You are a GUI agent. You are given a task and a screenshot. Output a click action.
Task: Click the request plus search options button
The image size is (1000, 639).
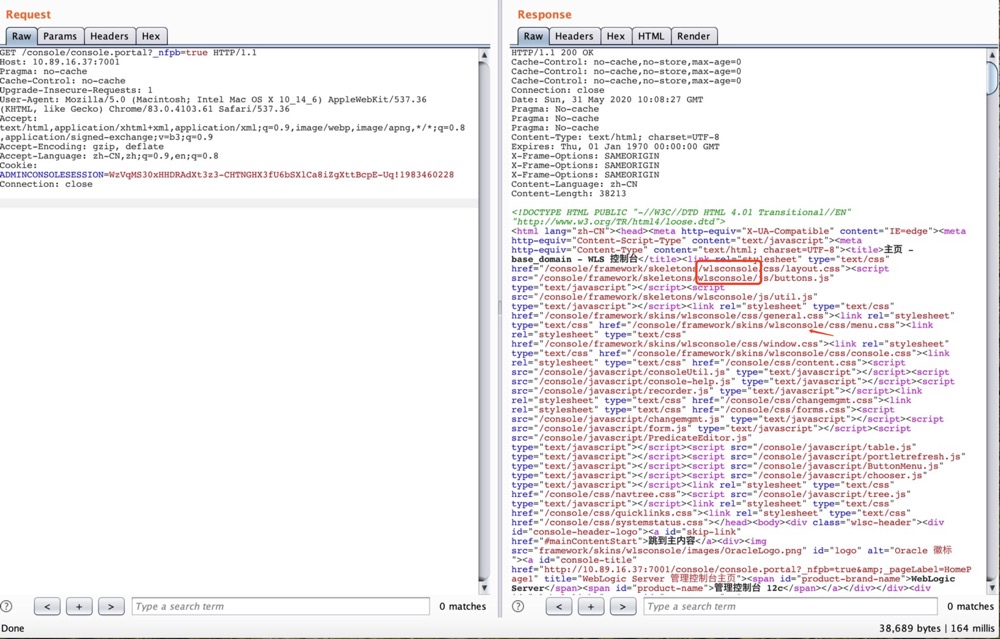click(79, 606)
